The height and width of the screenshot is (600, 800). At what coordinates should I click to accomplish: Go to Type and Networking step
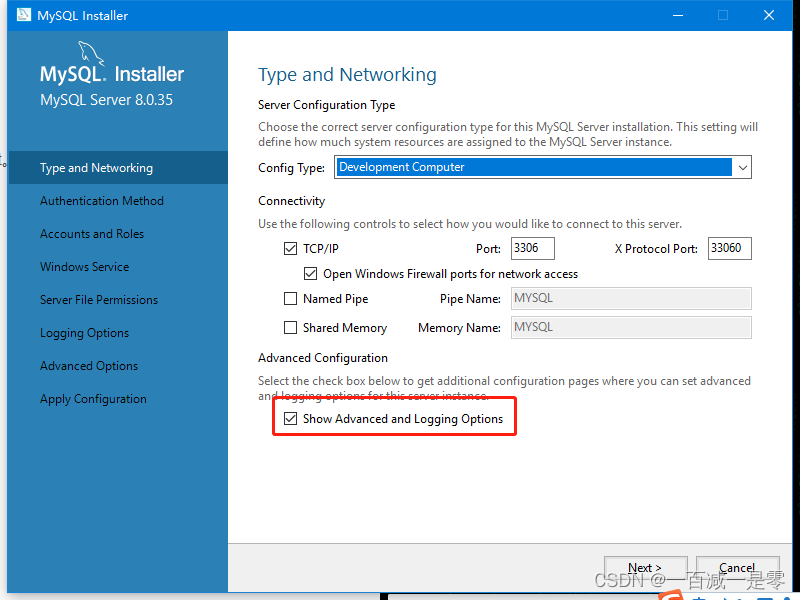pos(118,168)
